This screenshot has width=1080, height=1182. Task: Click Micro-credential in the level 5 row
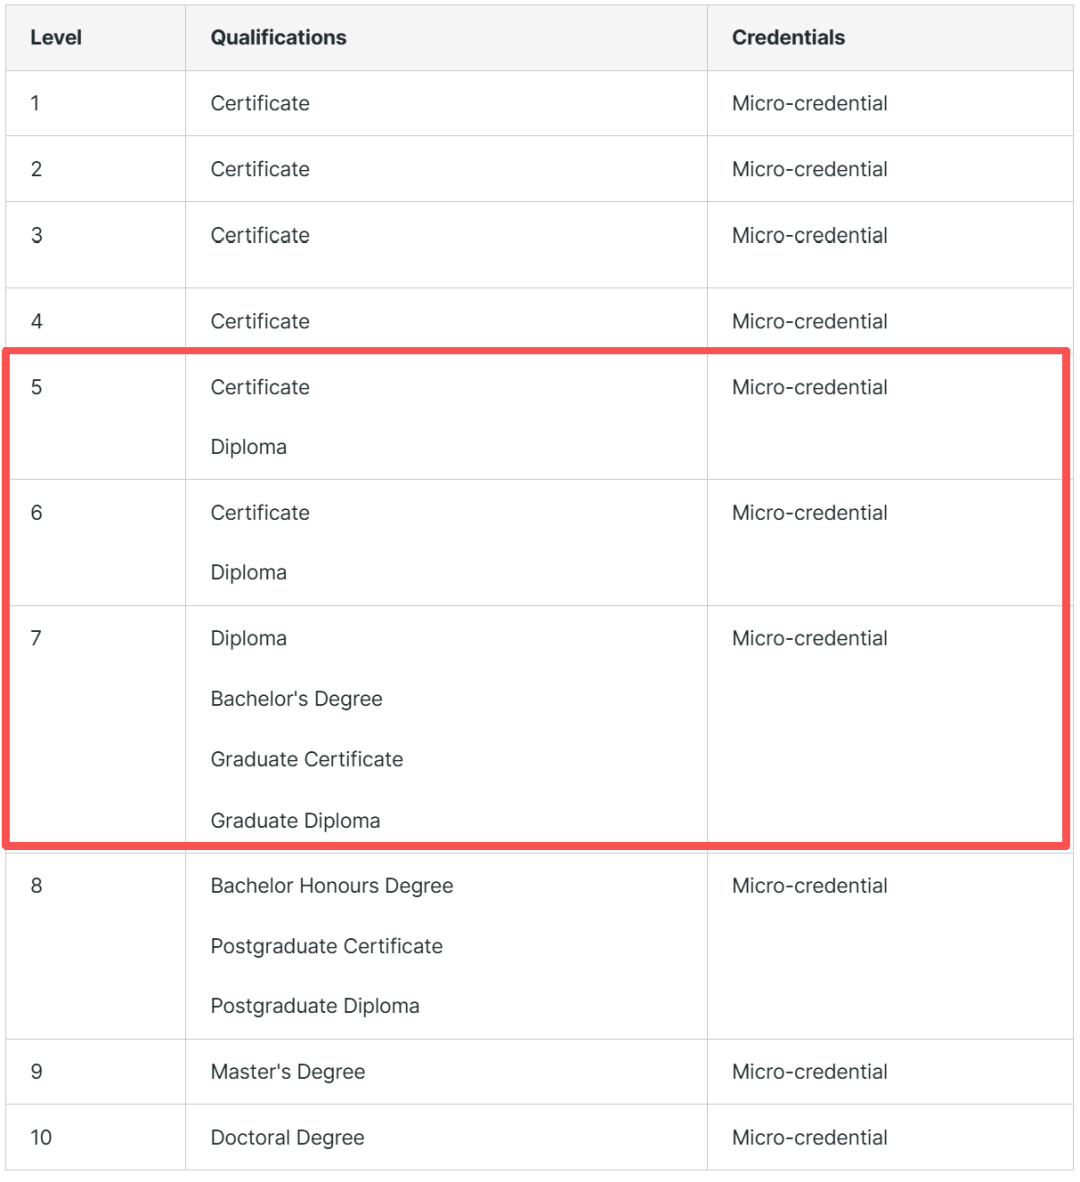coord(809,388)
